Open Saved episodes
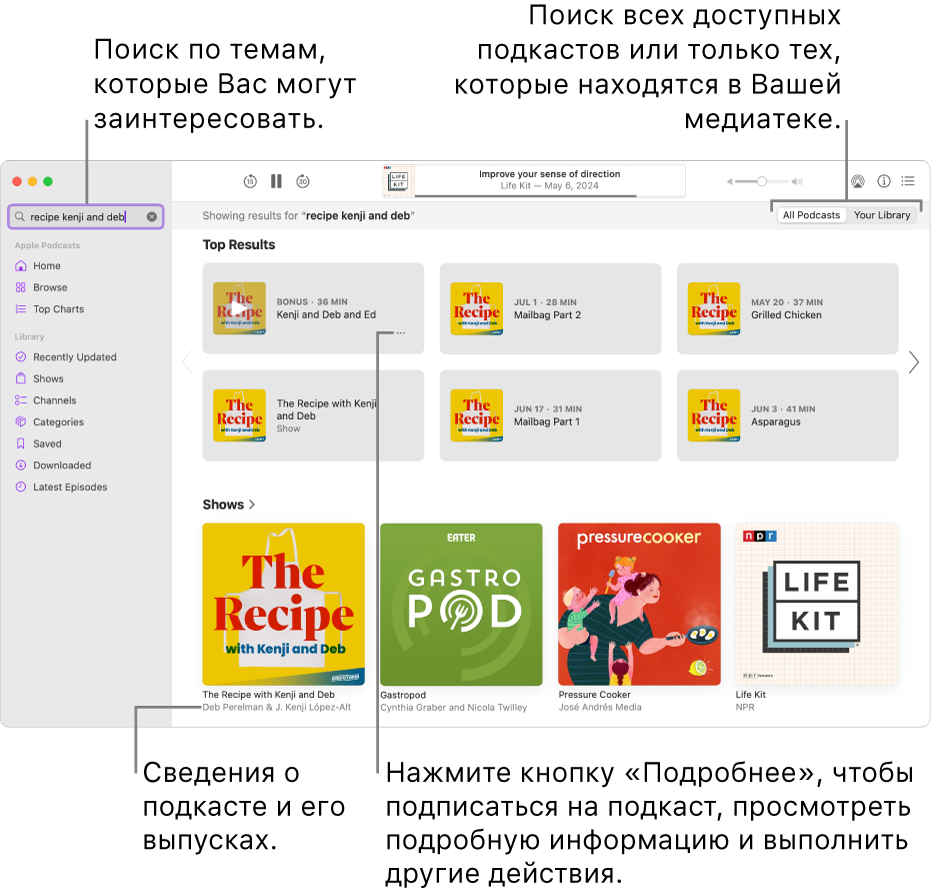 click(47, 443)
